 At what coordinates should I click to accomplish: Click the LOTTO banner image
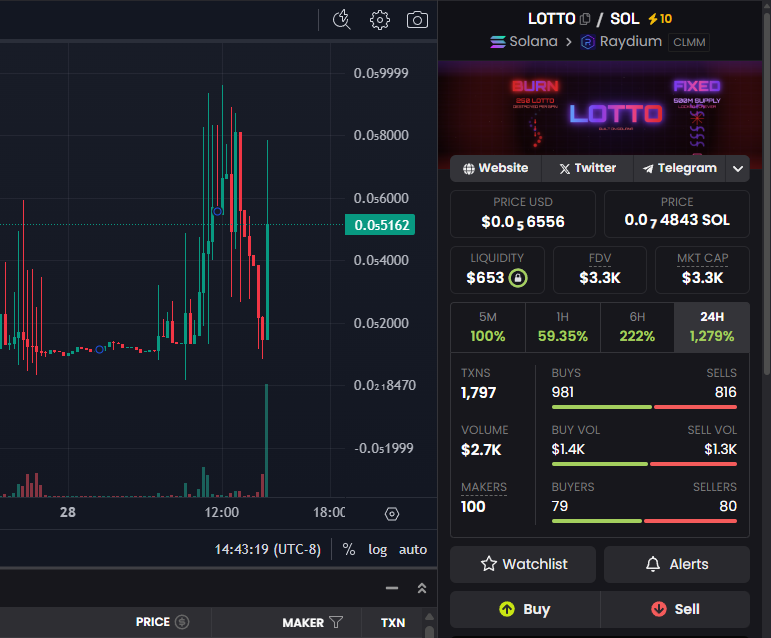coord(600,109)
